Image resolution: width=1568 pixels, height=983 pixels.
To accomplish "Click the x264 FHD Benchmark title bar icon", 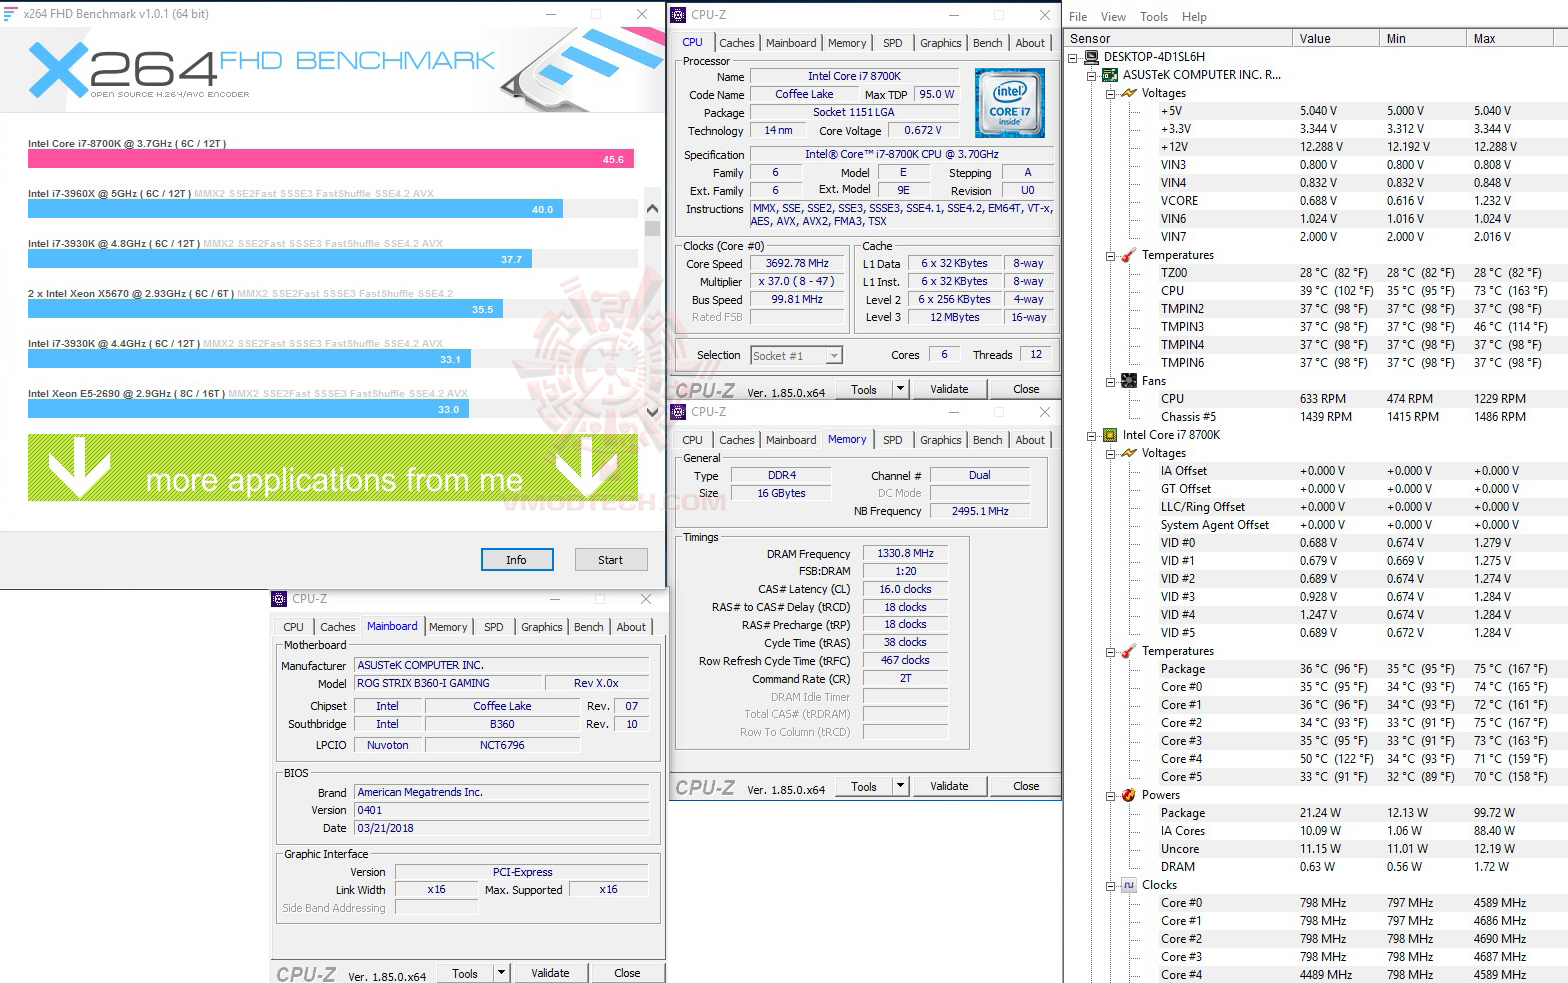I will coord(10,14).
